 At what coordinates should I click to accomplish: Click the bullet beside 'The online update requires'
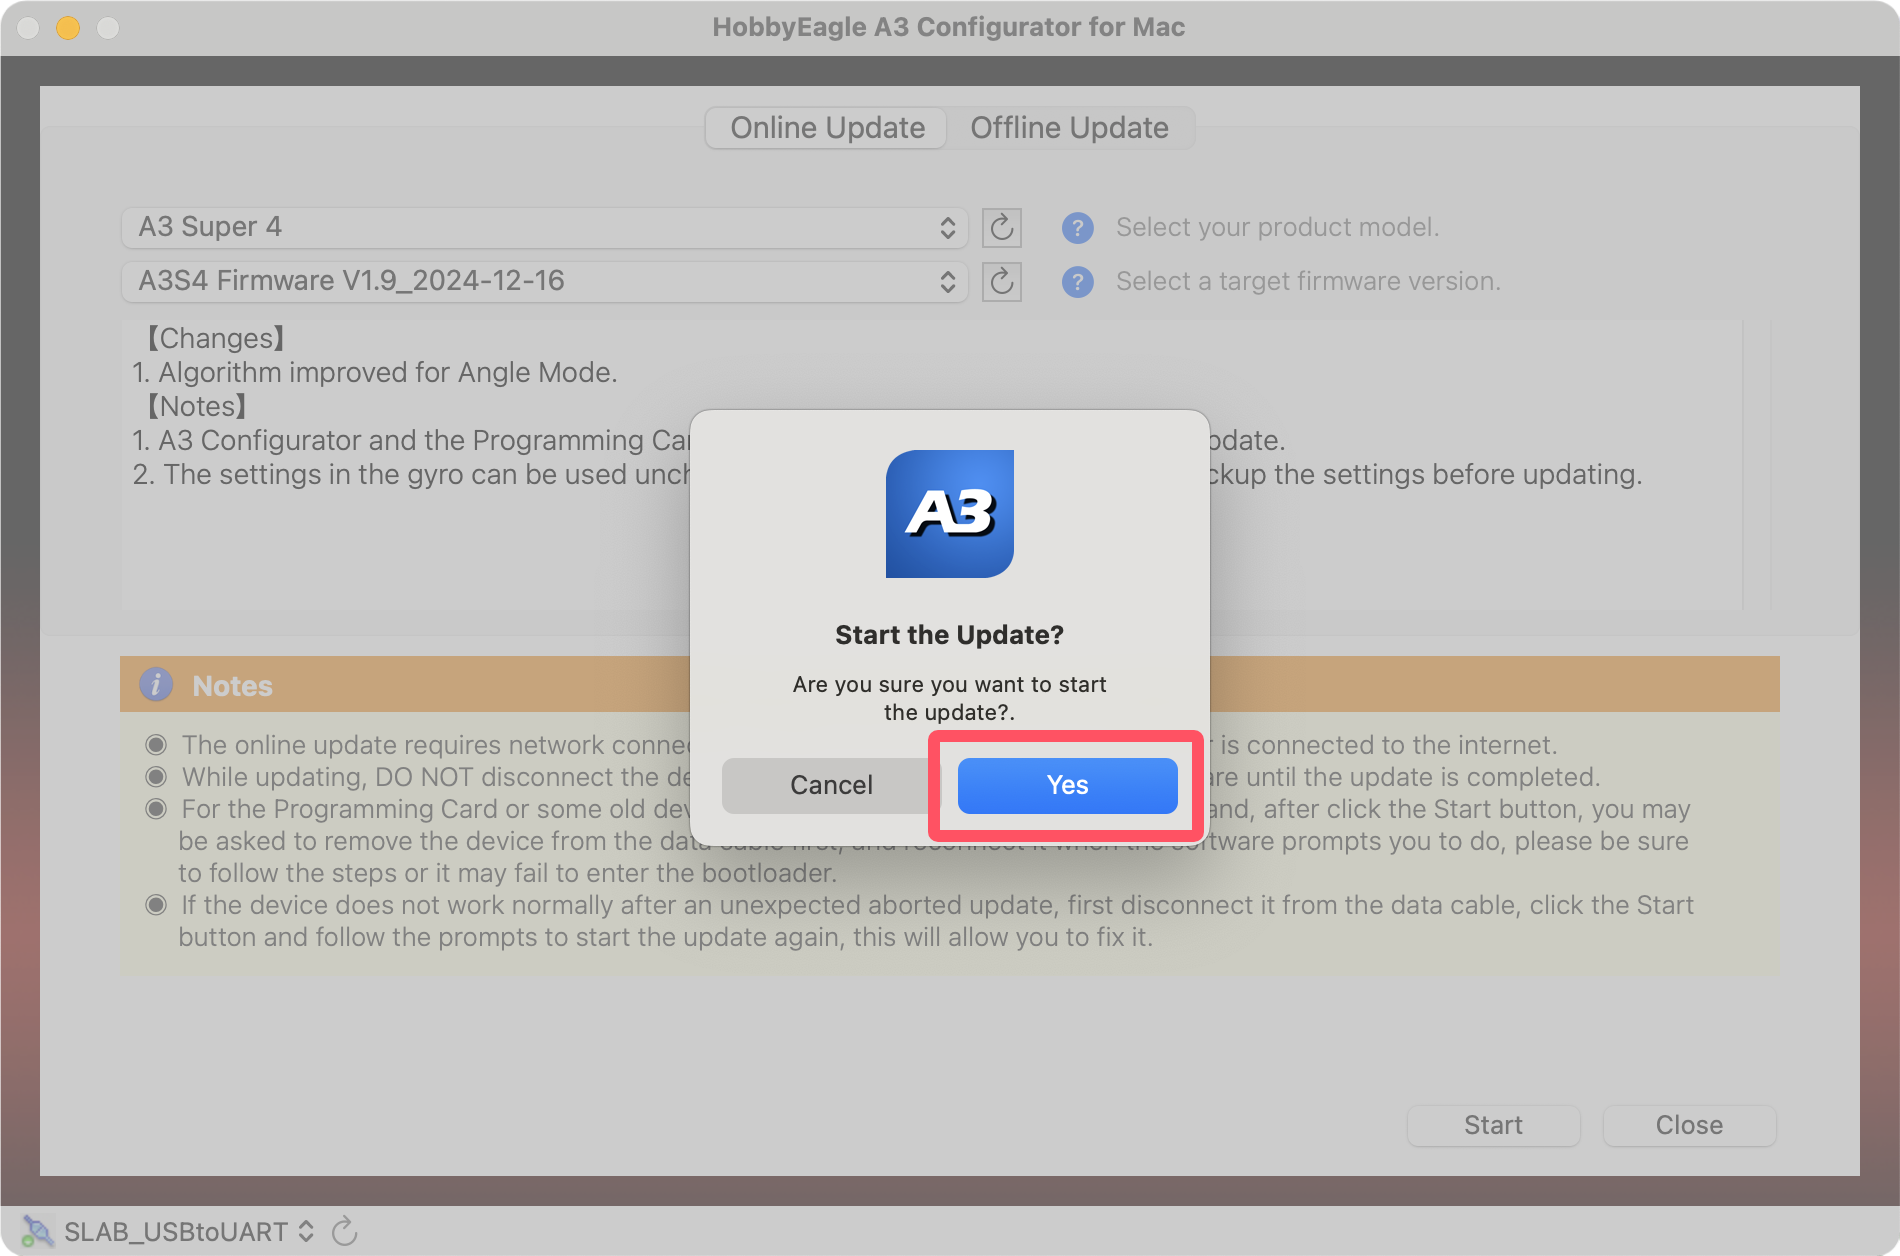click(x=156, y=745)
